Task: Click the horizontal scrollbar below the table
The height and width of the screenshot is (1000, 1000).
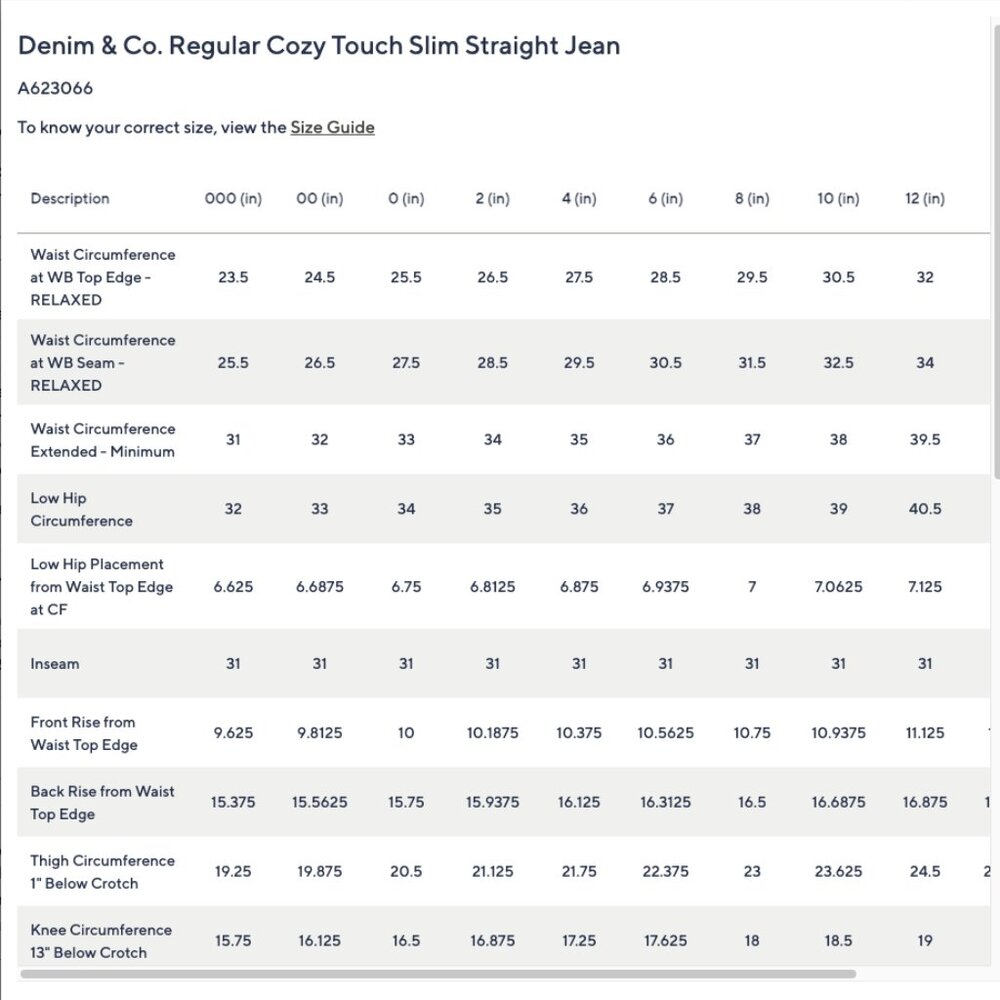Action: coord(438,973)
